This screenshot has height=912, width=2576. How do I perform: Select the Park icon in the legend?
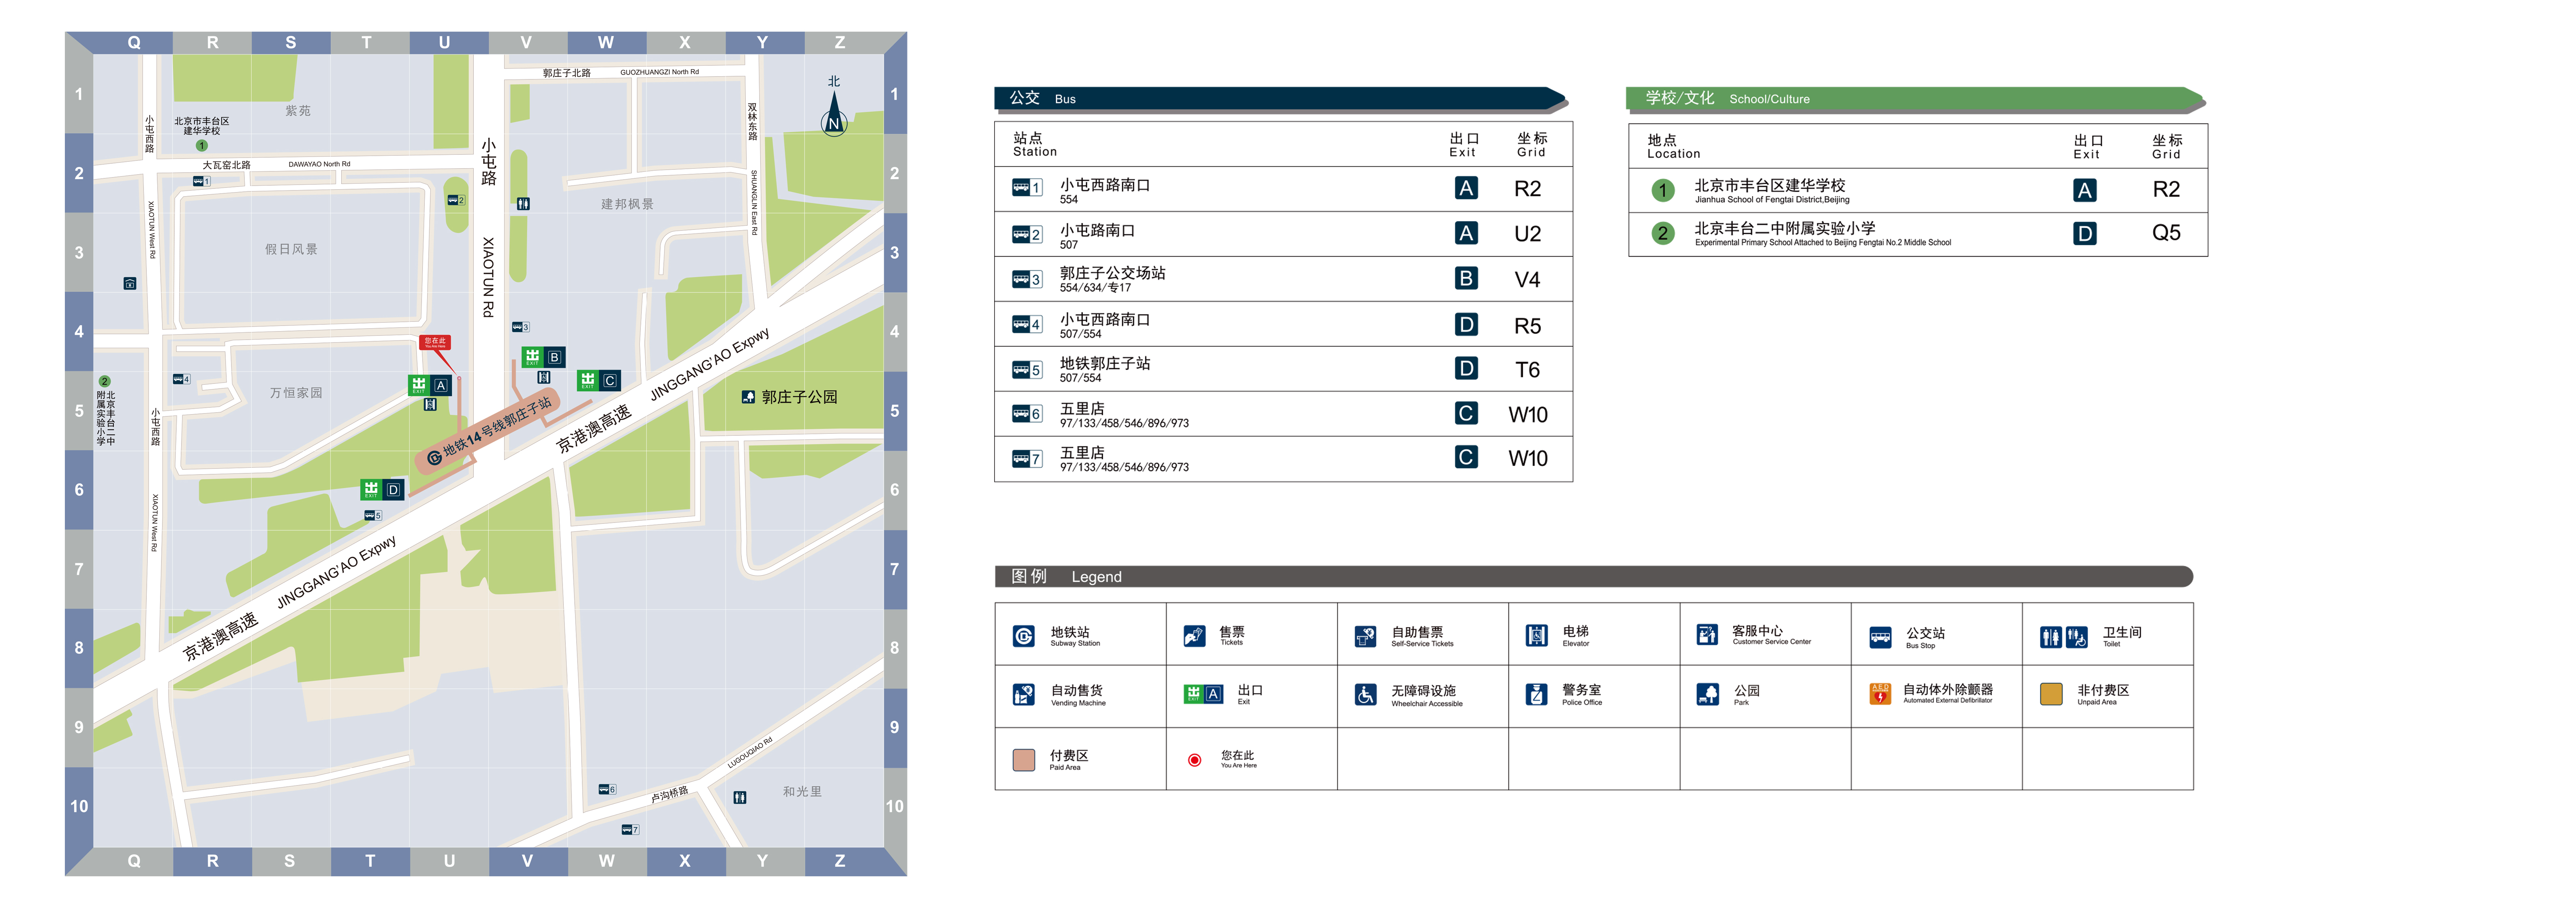point(1707,694)
